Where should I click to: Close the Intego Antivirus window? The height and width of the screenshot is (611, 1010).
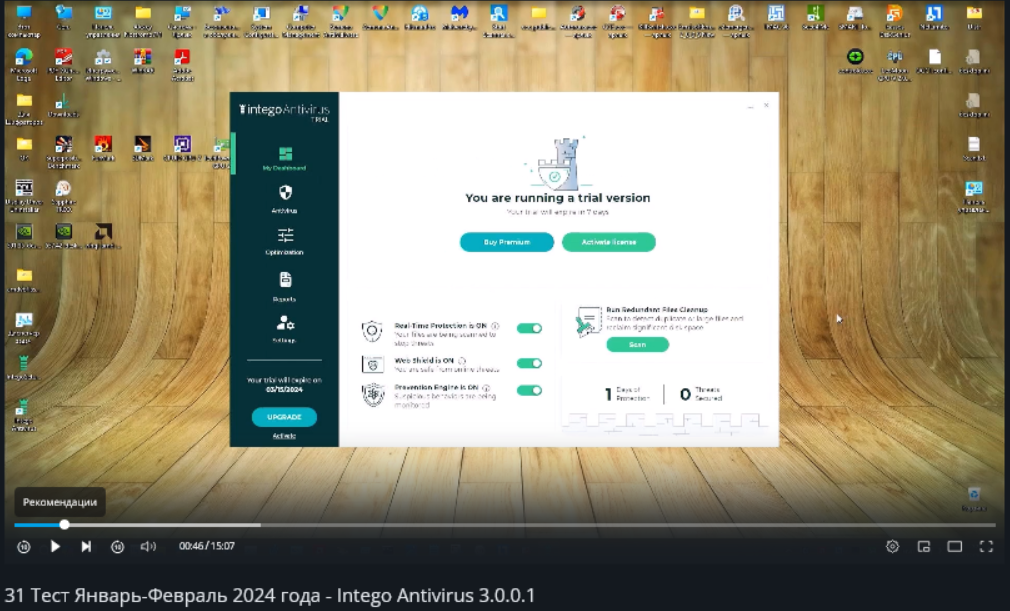point(766,105)
